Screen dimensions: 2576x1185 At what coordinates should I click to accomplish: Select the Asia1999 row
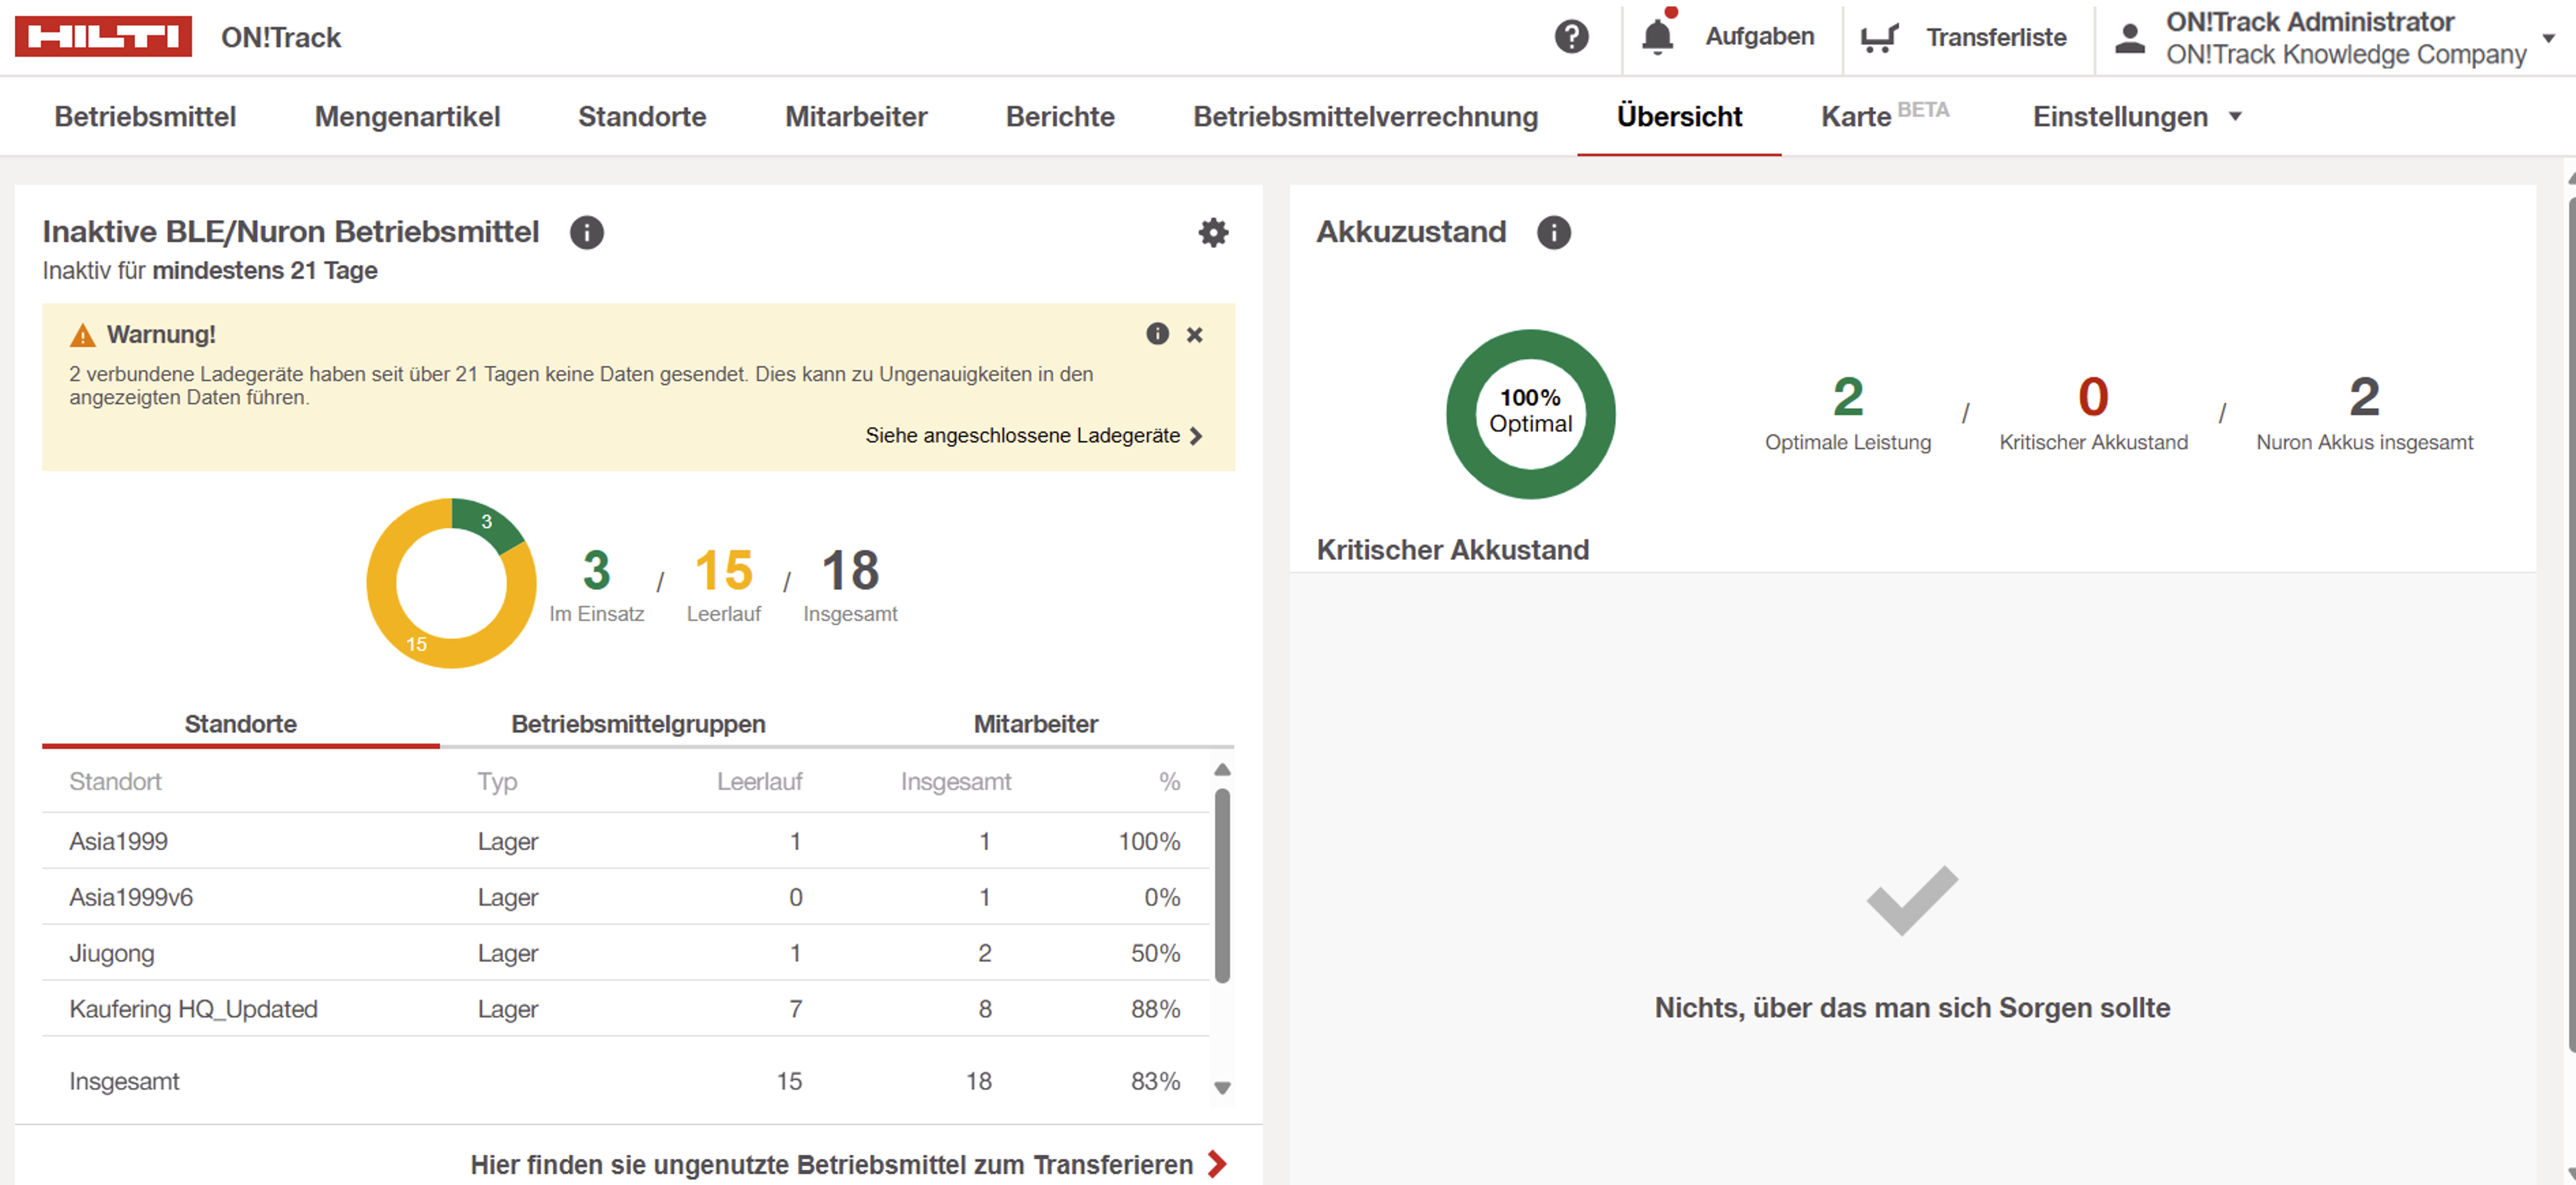coord(626,841)
